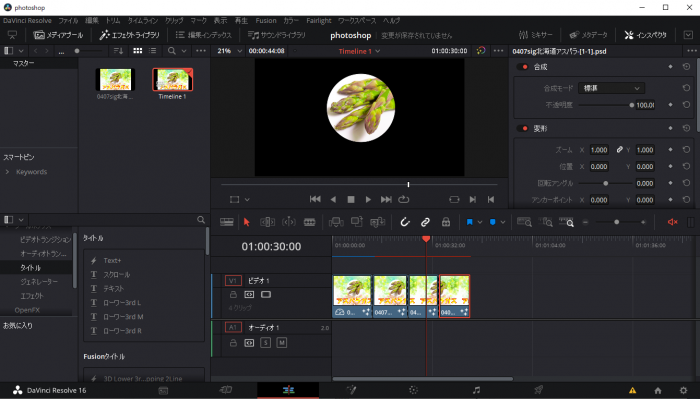Open the Fusion menu
Screen dimensions: 700x399
266,21
